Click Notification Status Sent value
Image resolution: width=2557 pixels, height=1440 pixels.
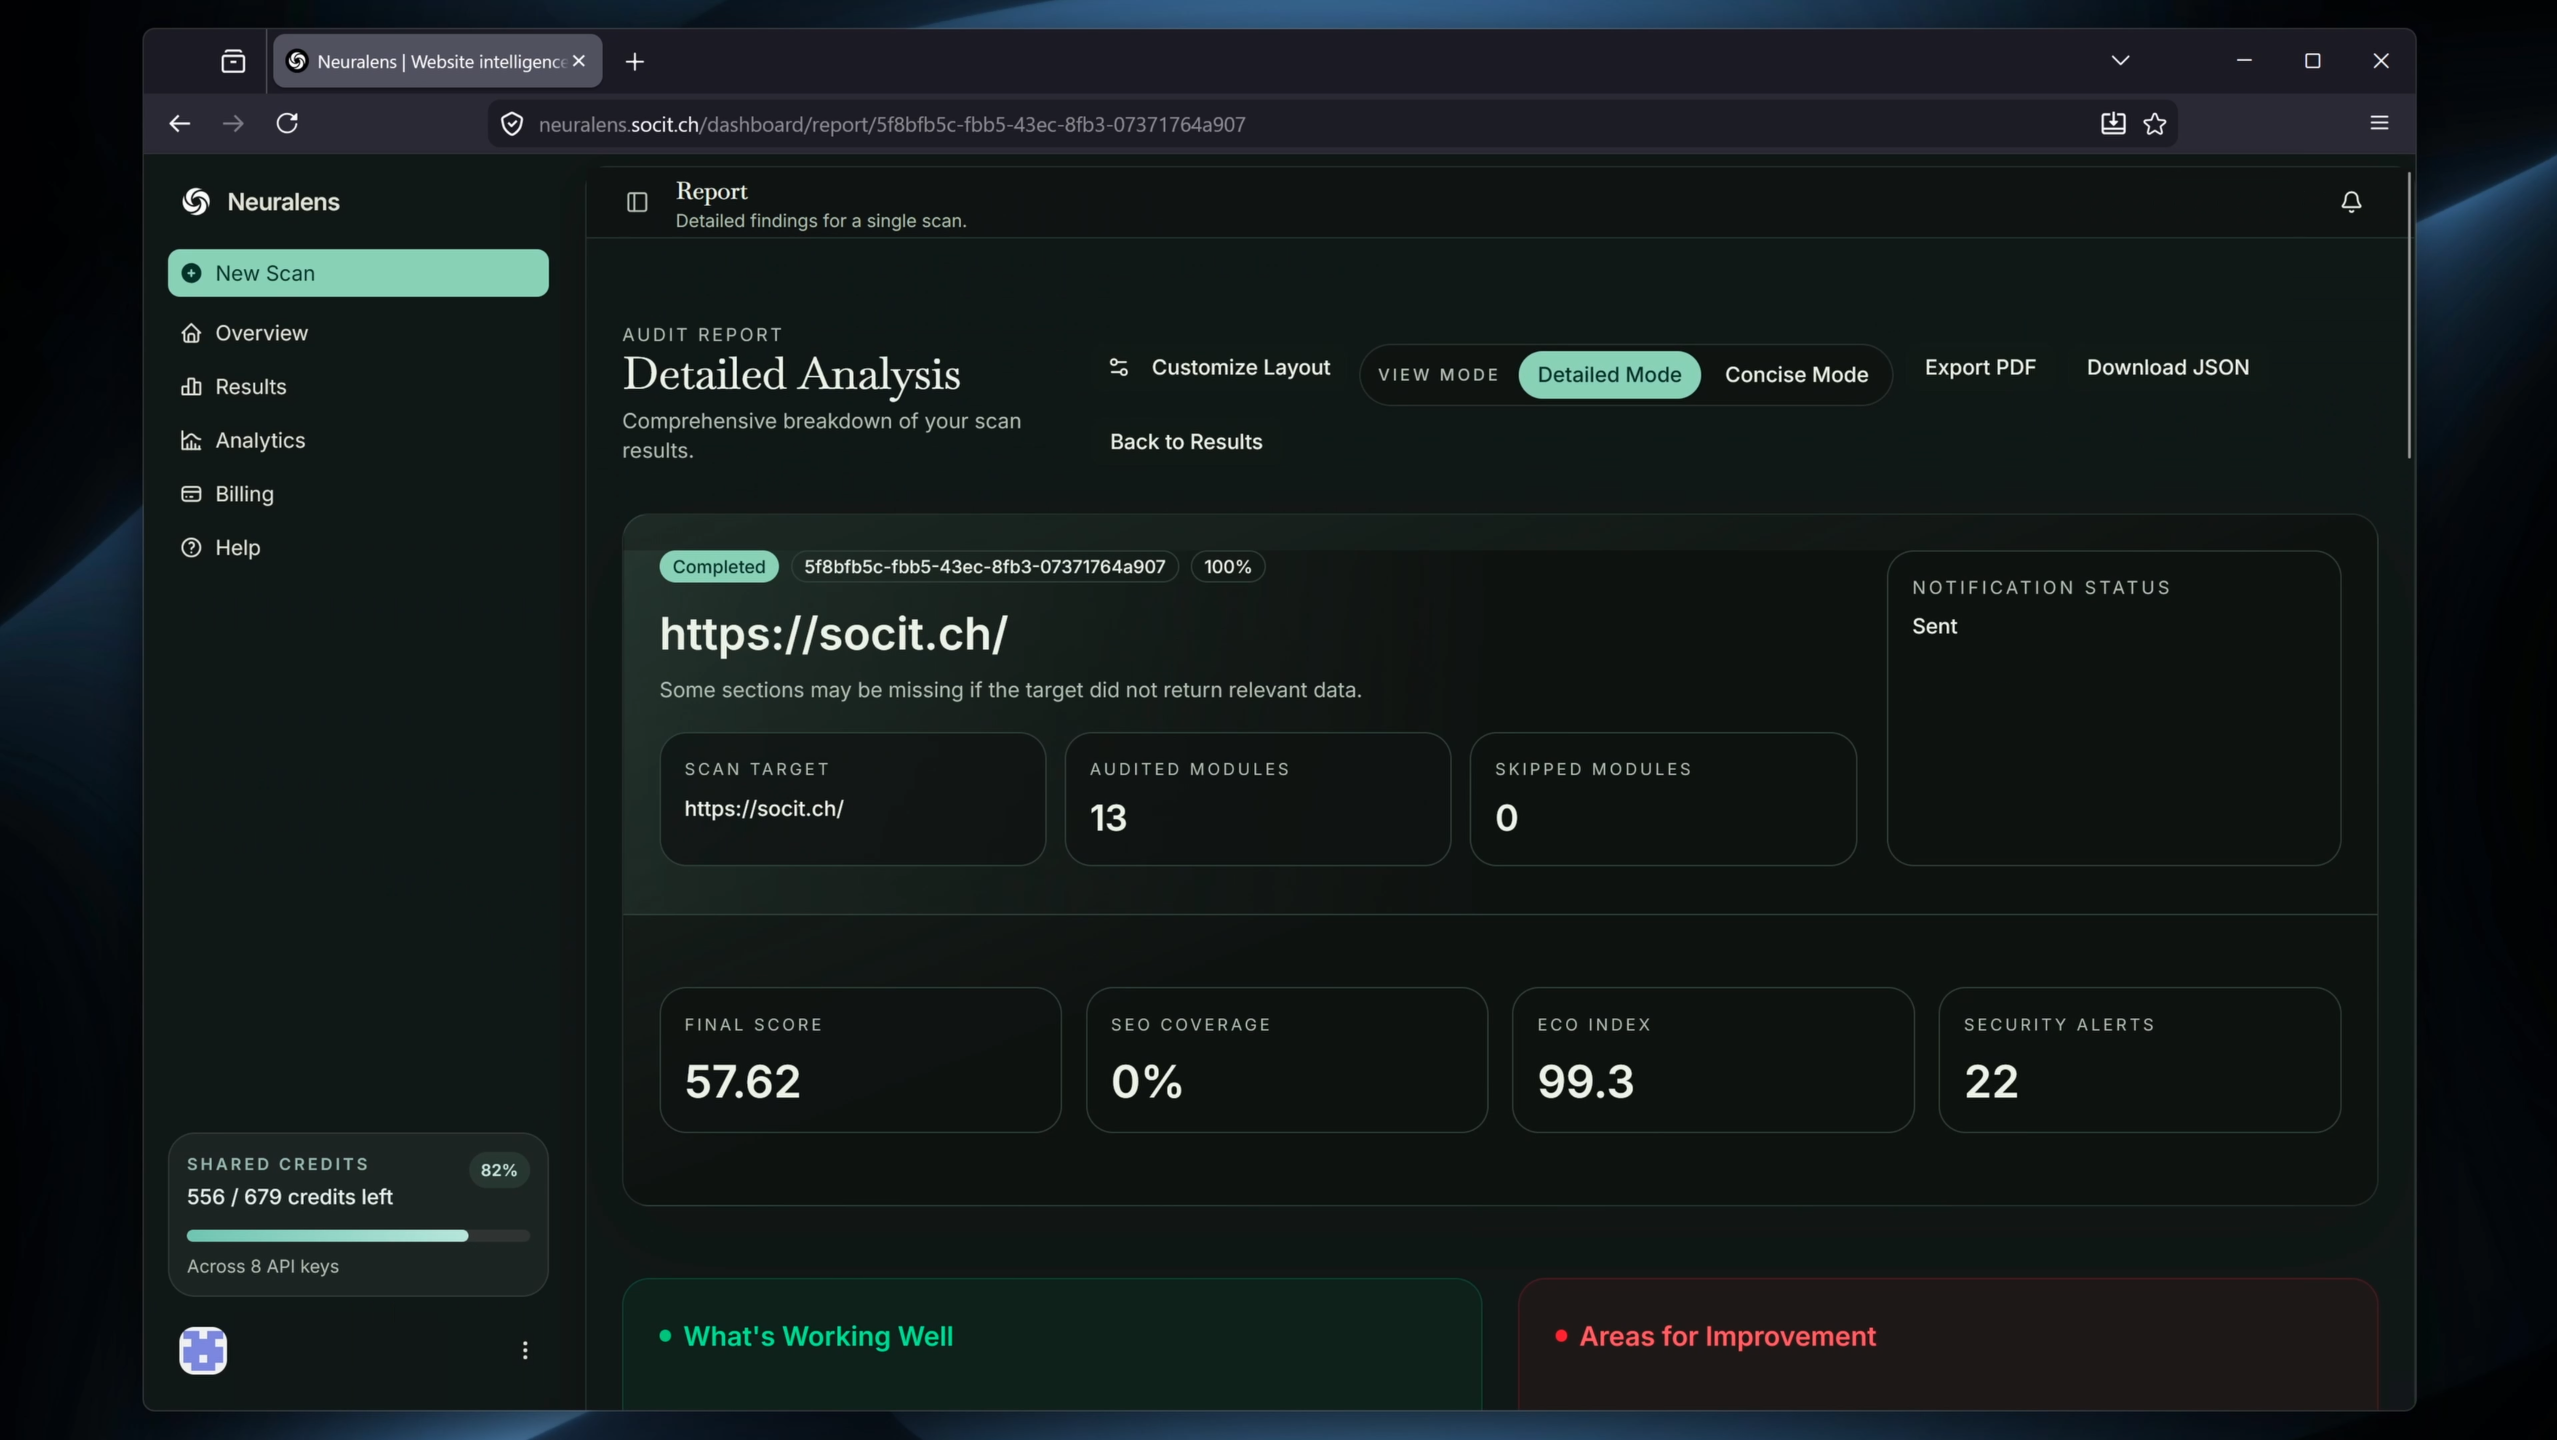(x=1934, y=627)
